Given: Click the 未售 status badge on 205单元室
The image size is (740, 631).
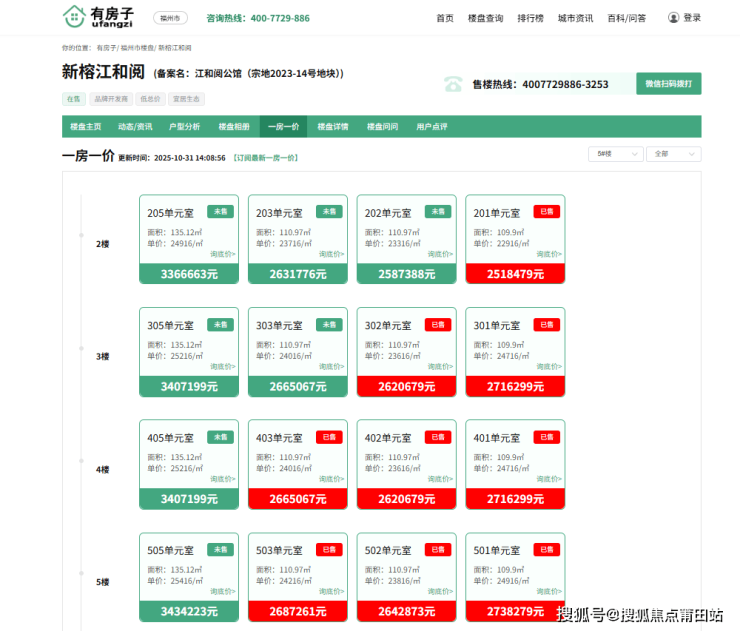Looking at the screenshot, I should pos(220,212).
